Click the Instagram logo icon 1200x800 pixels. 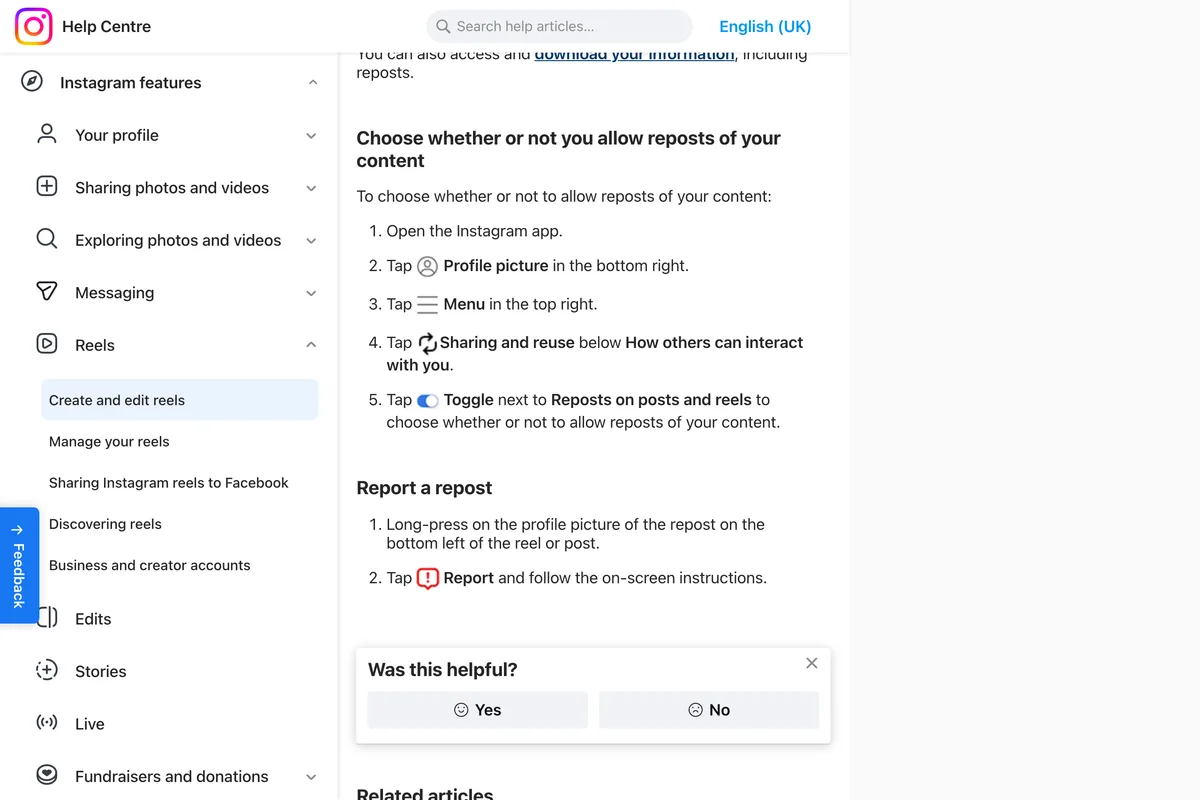pos(33,27)
